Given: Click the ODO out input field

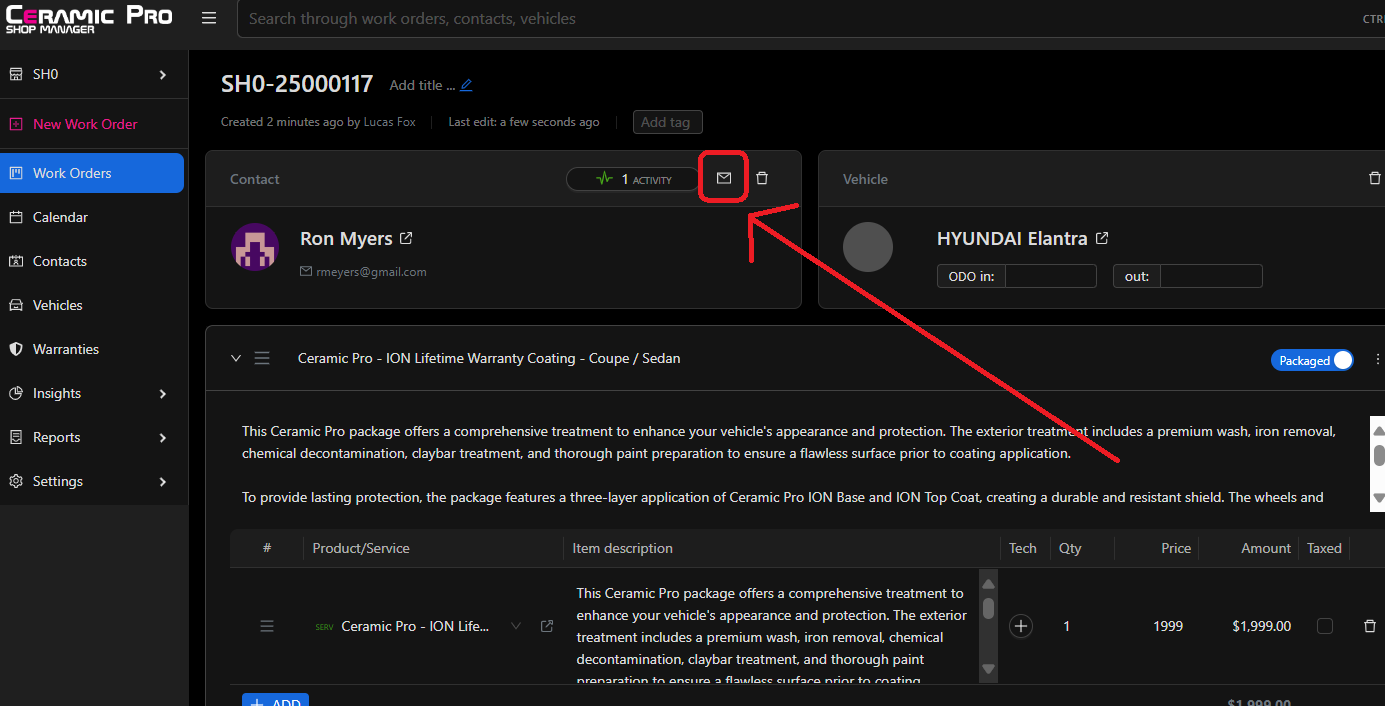Looking at the screenshot, I should [1211, 276].
